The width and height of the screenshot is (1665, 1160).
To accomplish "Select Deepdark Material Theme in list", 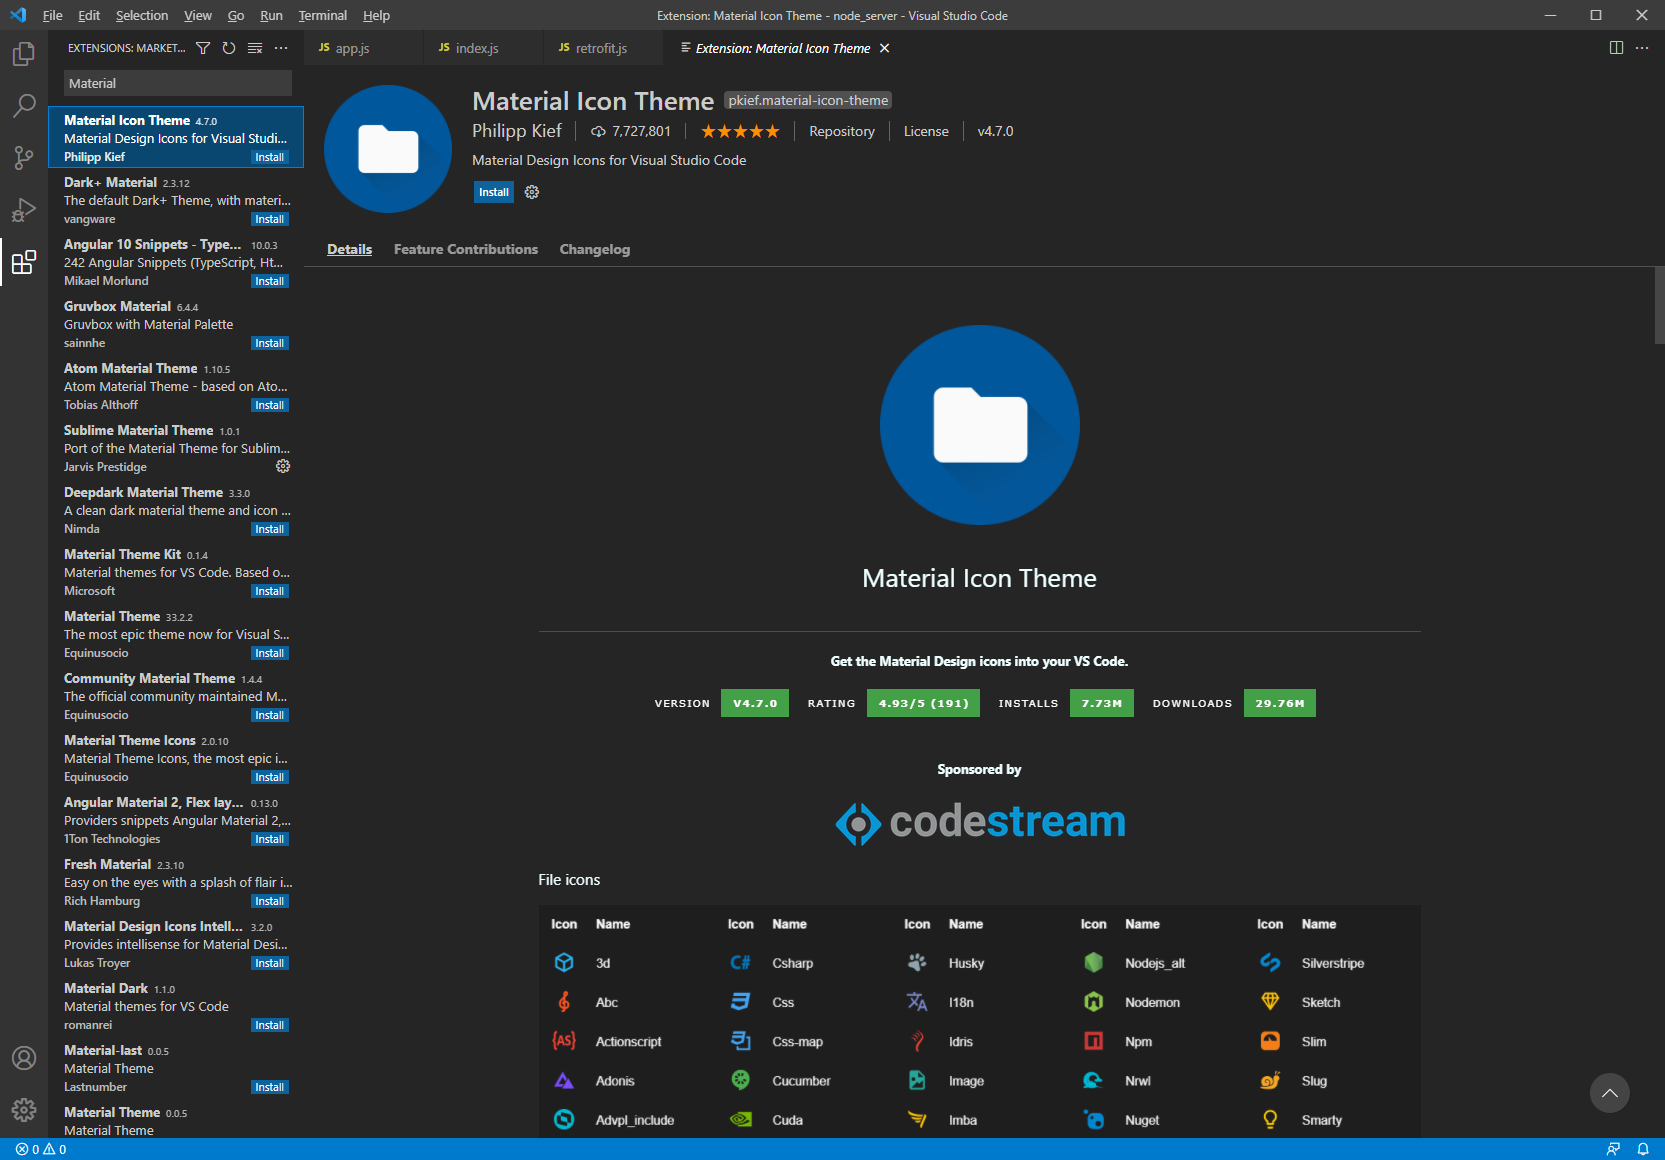I will click(x=176, y=510).
